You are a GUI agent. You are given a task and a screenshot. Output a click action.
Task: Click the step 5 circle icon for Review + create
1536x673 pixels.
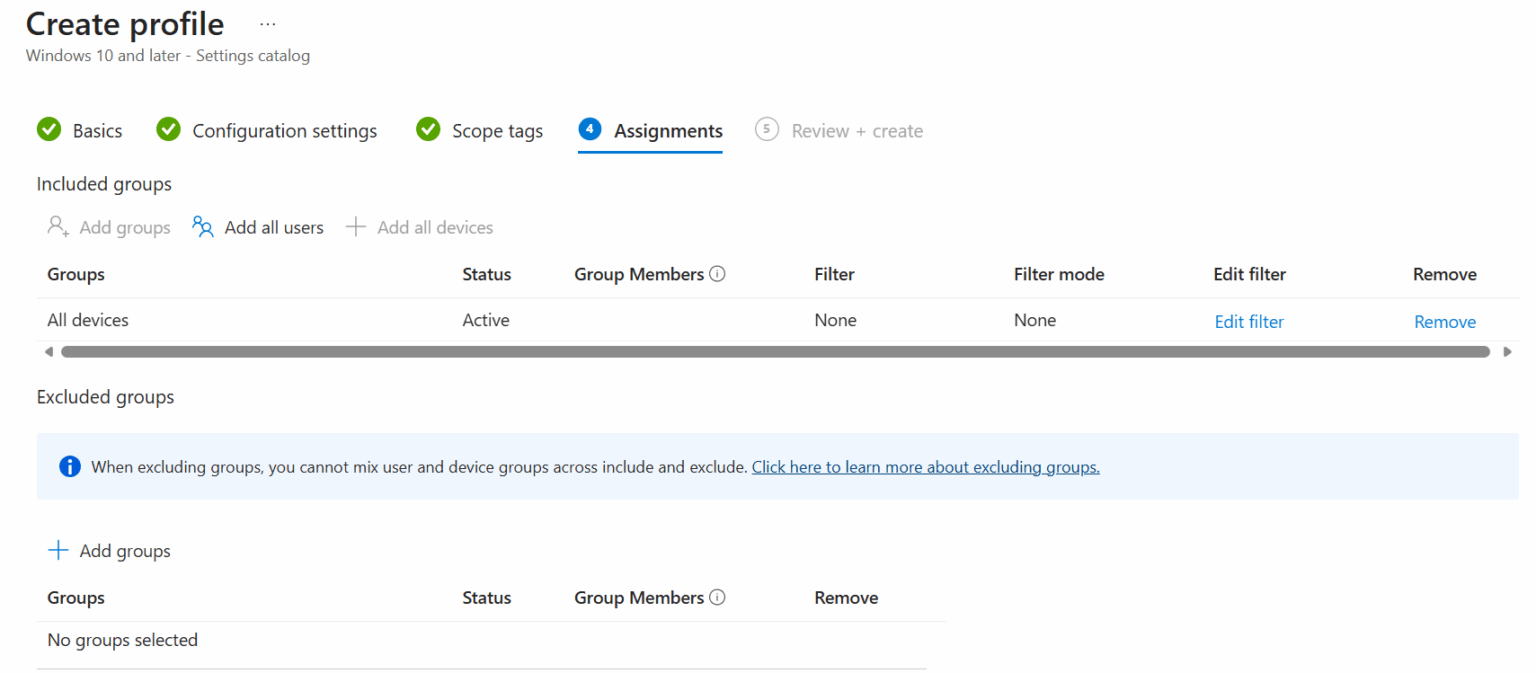[767, 129]
